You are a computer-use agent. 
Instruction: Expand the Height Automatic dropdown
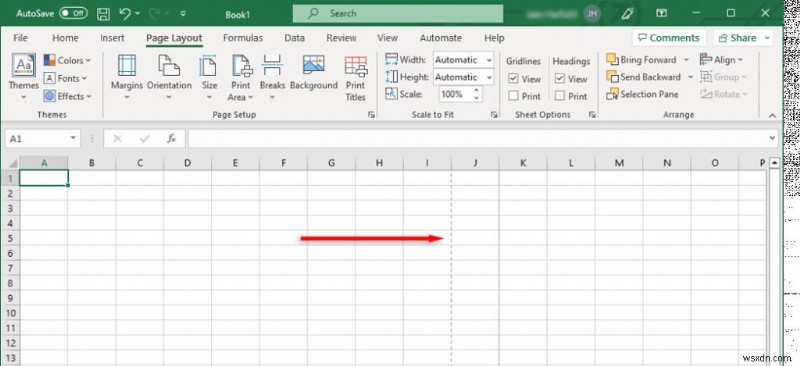[x=489, y=77]
